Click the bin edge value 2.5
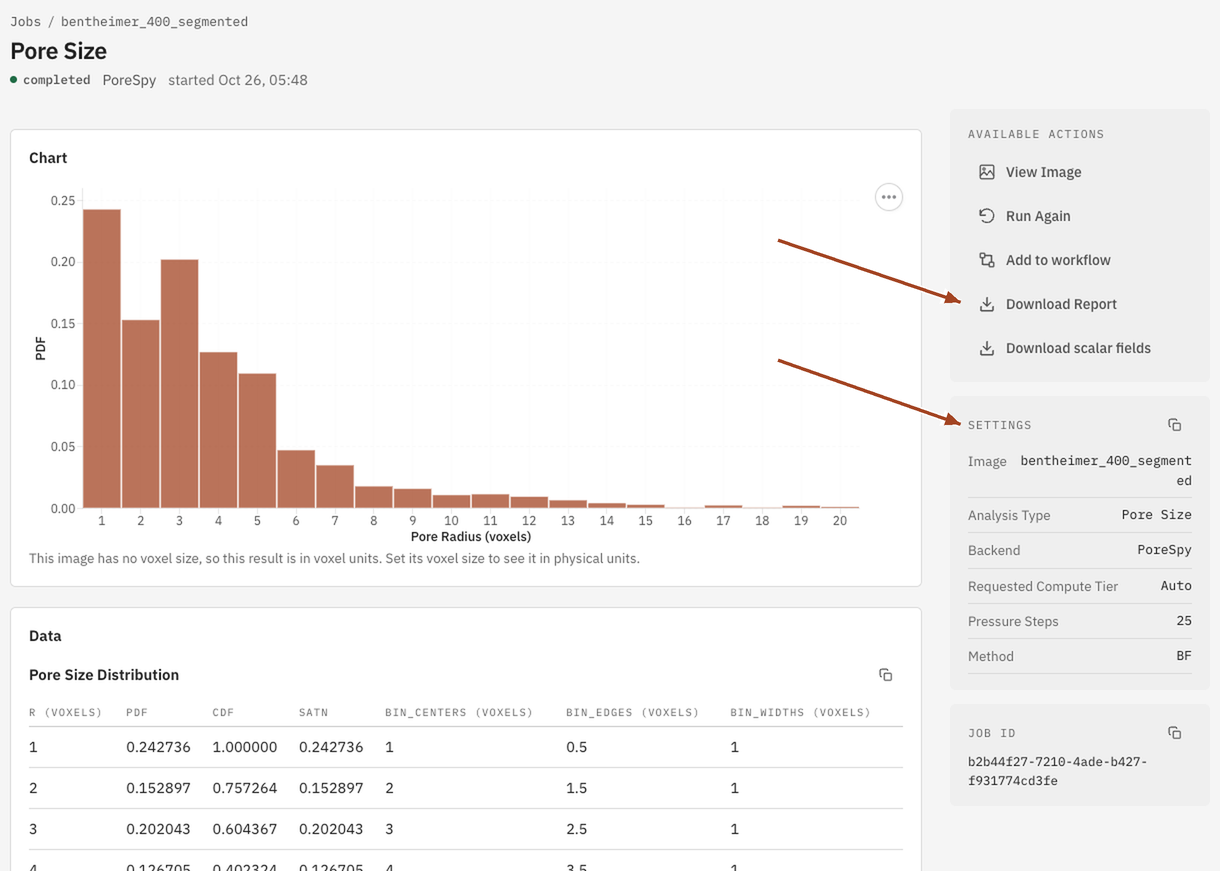 click(x=577, y=829)
